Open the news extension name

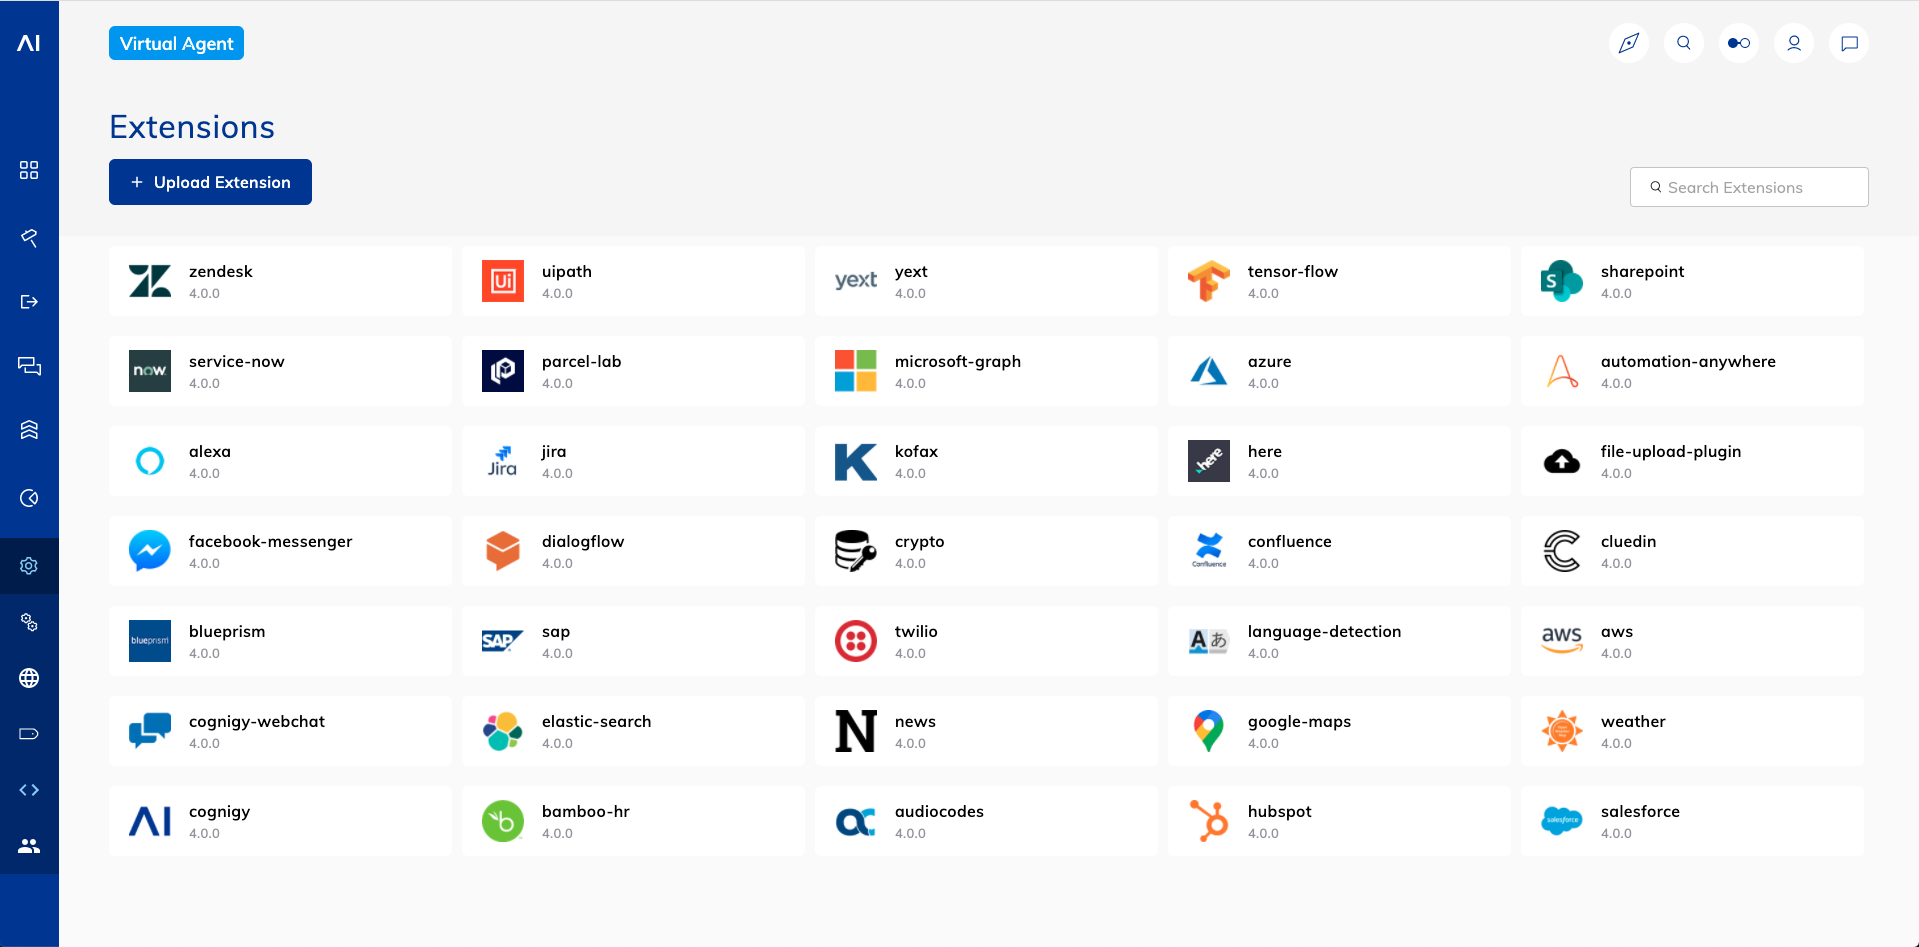click(x=915, y=721)
